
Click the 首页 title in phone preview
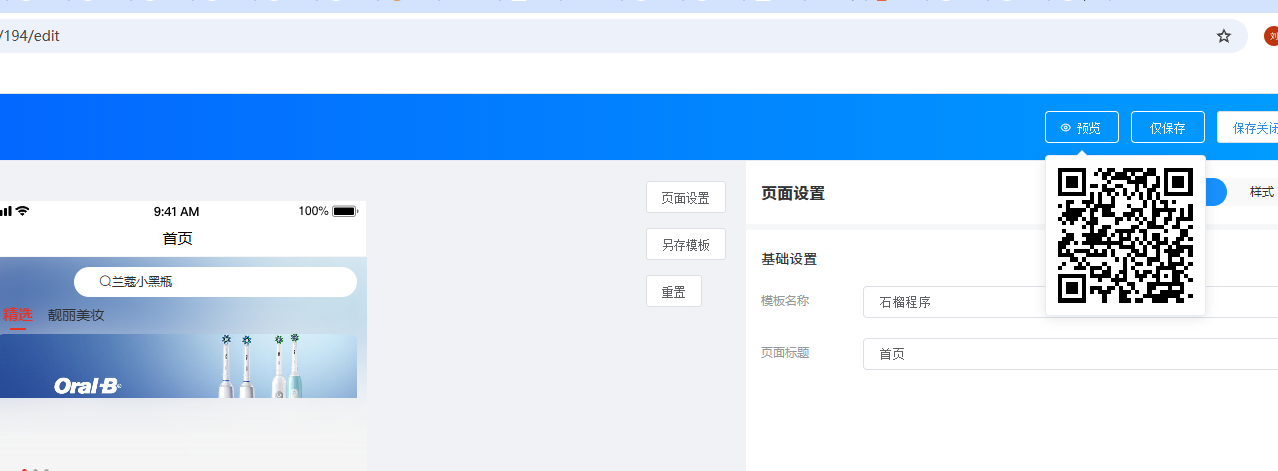178,238
